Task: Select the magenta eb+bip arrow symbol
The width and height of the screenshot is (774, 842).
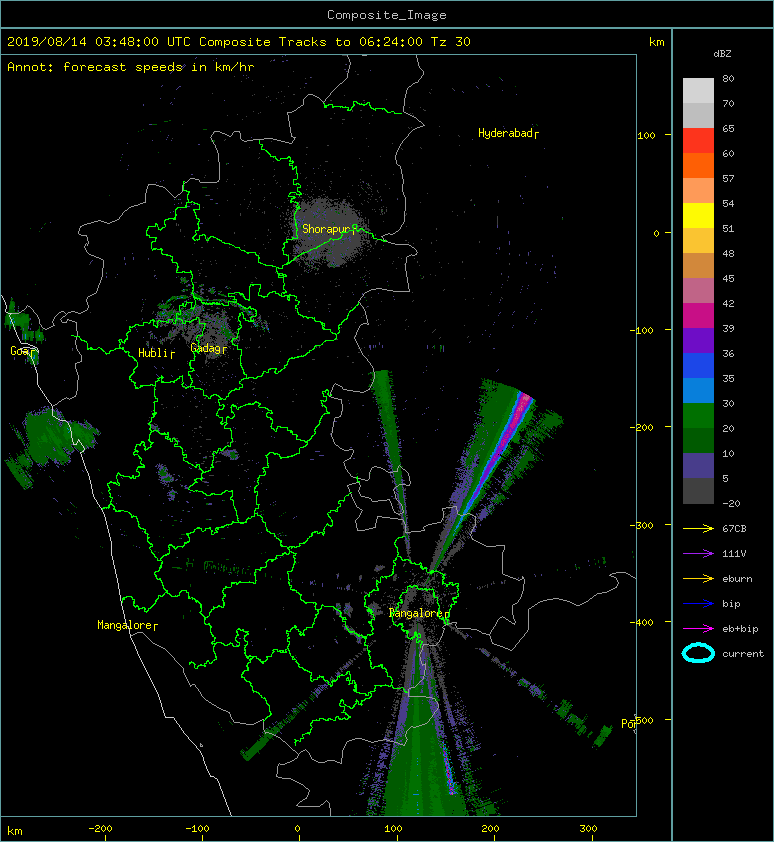Action: tap(698, 629)
